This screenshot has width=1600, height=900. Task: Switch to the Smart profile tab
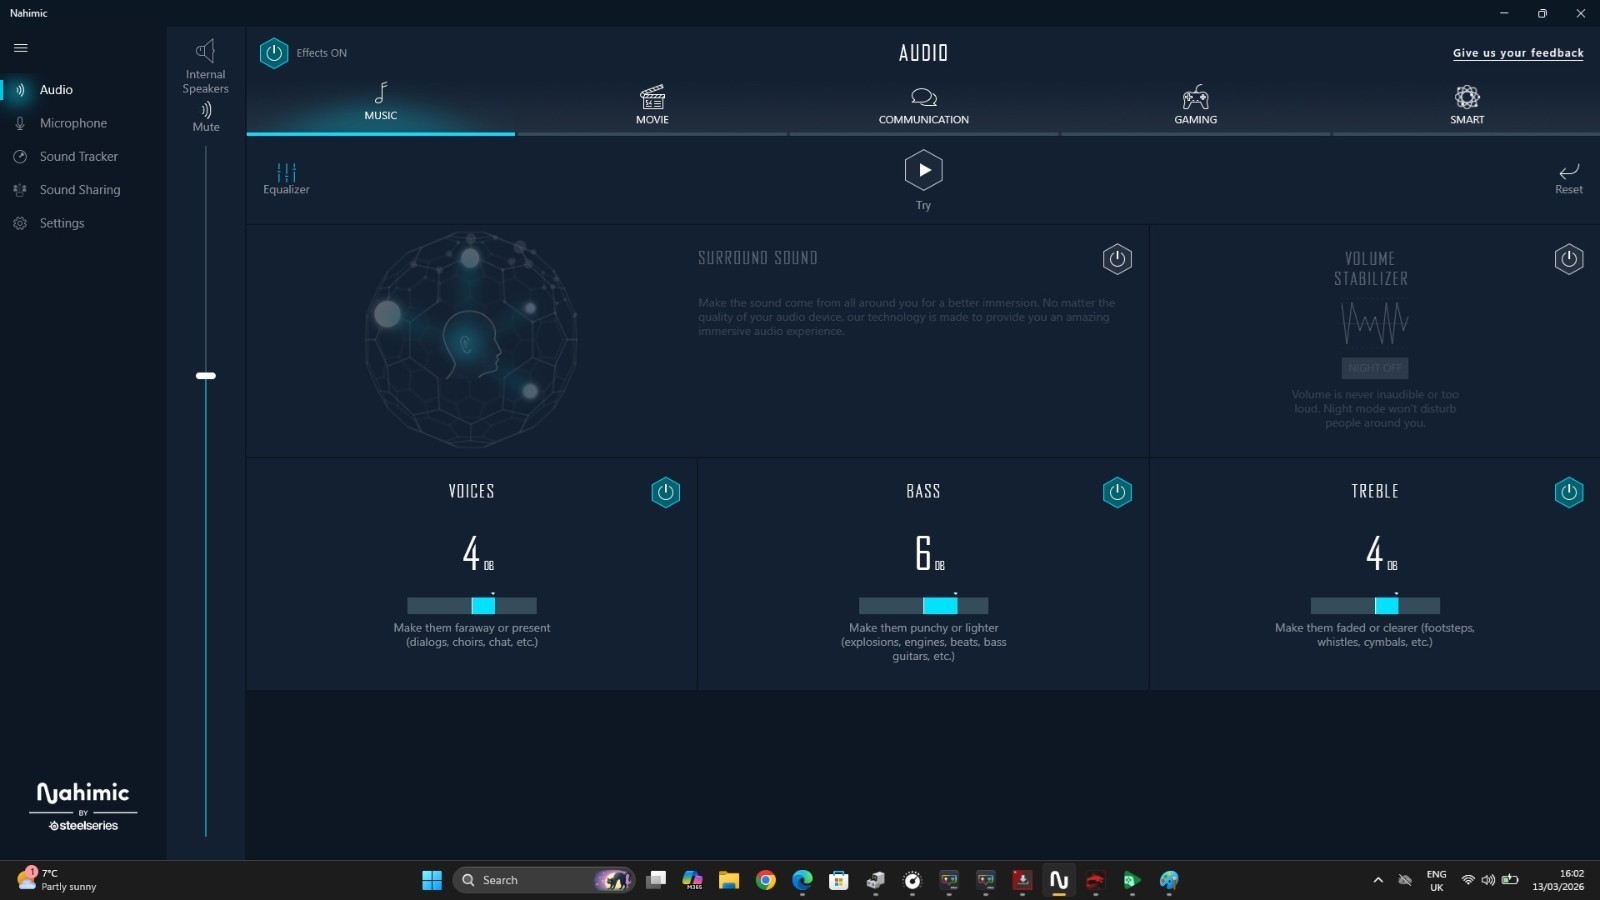click(x=1467, y=104)
